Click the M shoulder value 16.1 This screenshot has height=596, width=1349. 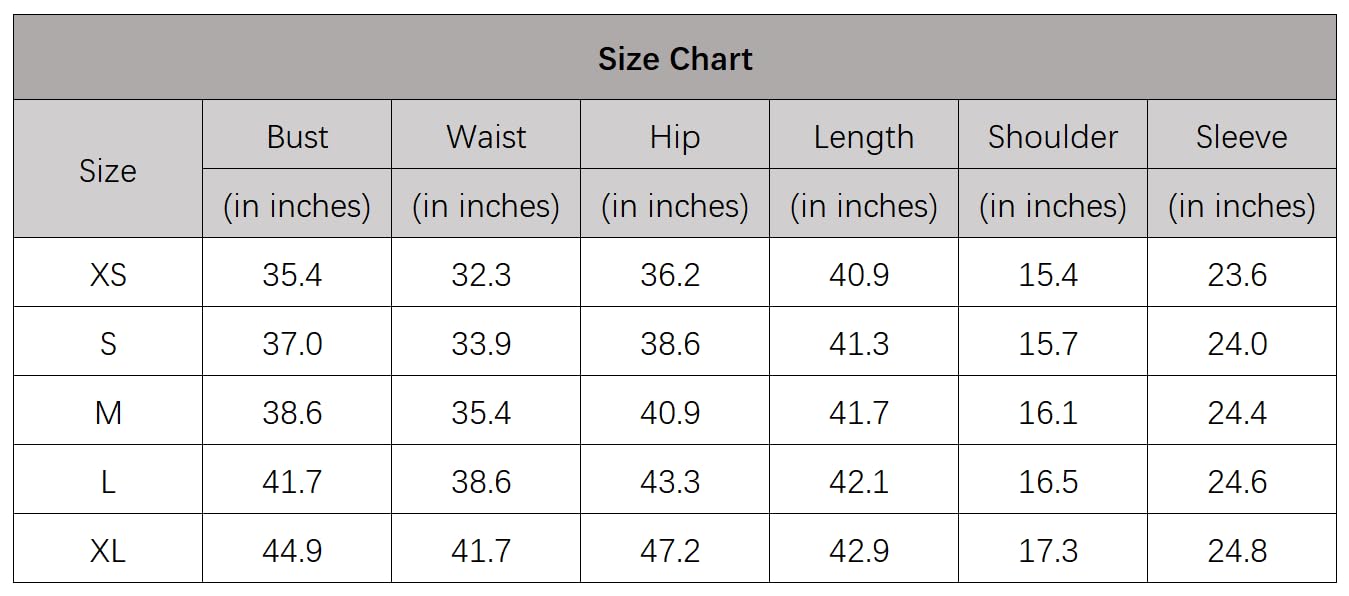pyautogui.click(x=1048, y=412)
